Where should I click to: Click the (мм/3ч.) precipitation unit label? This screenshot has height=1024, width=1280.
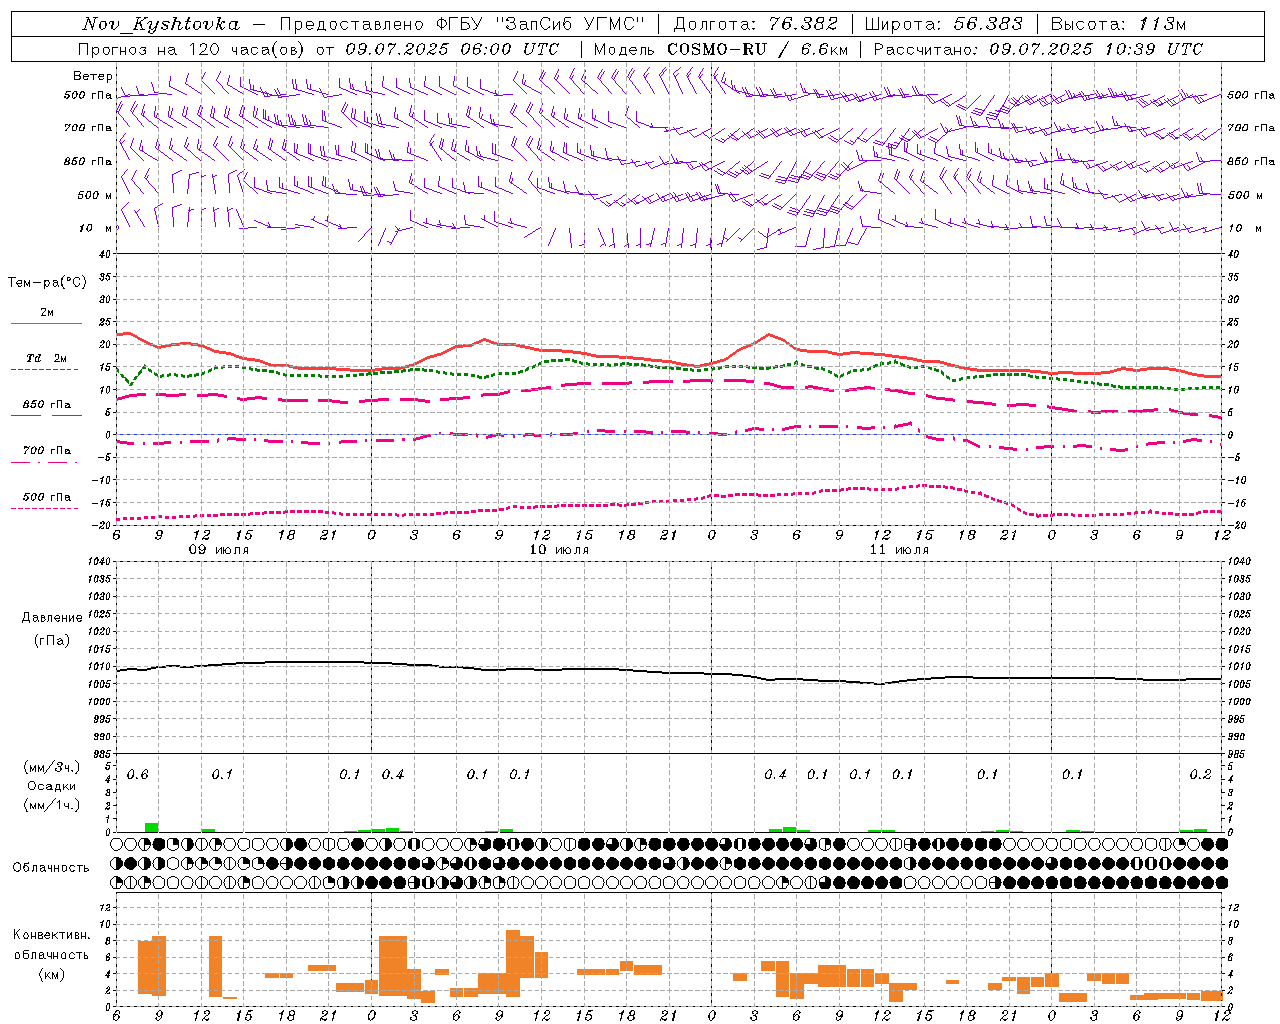click(x=50, y=767)
